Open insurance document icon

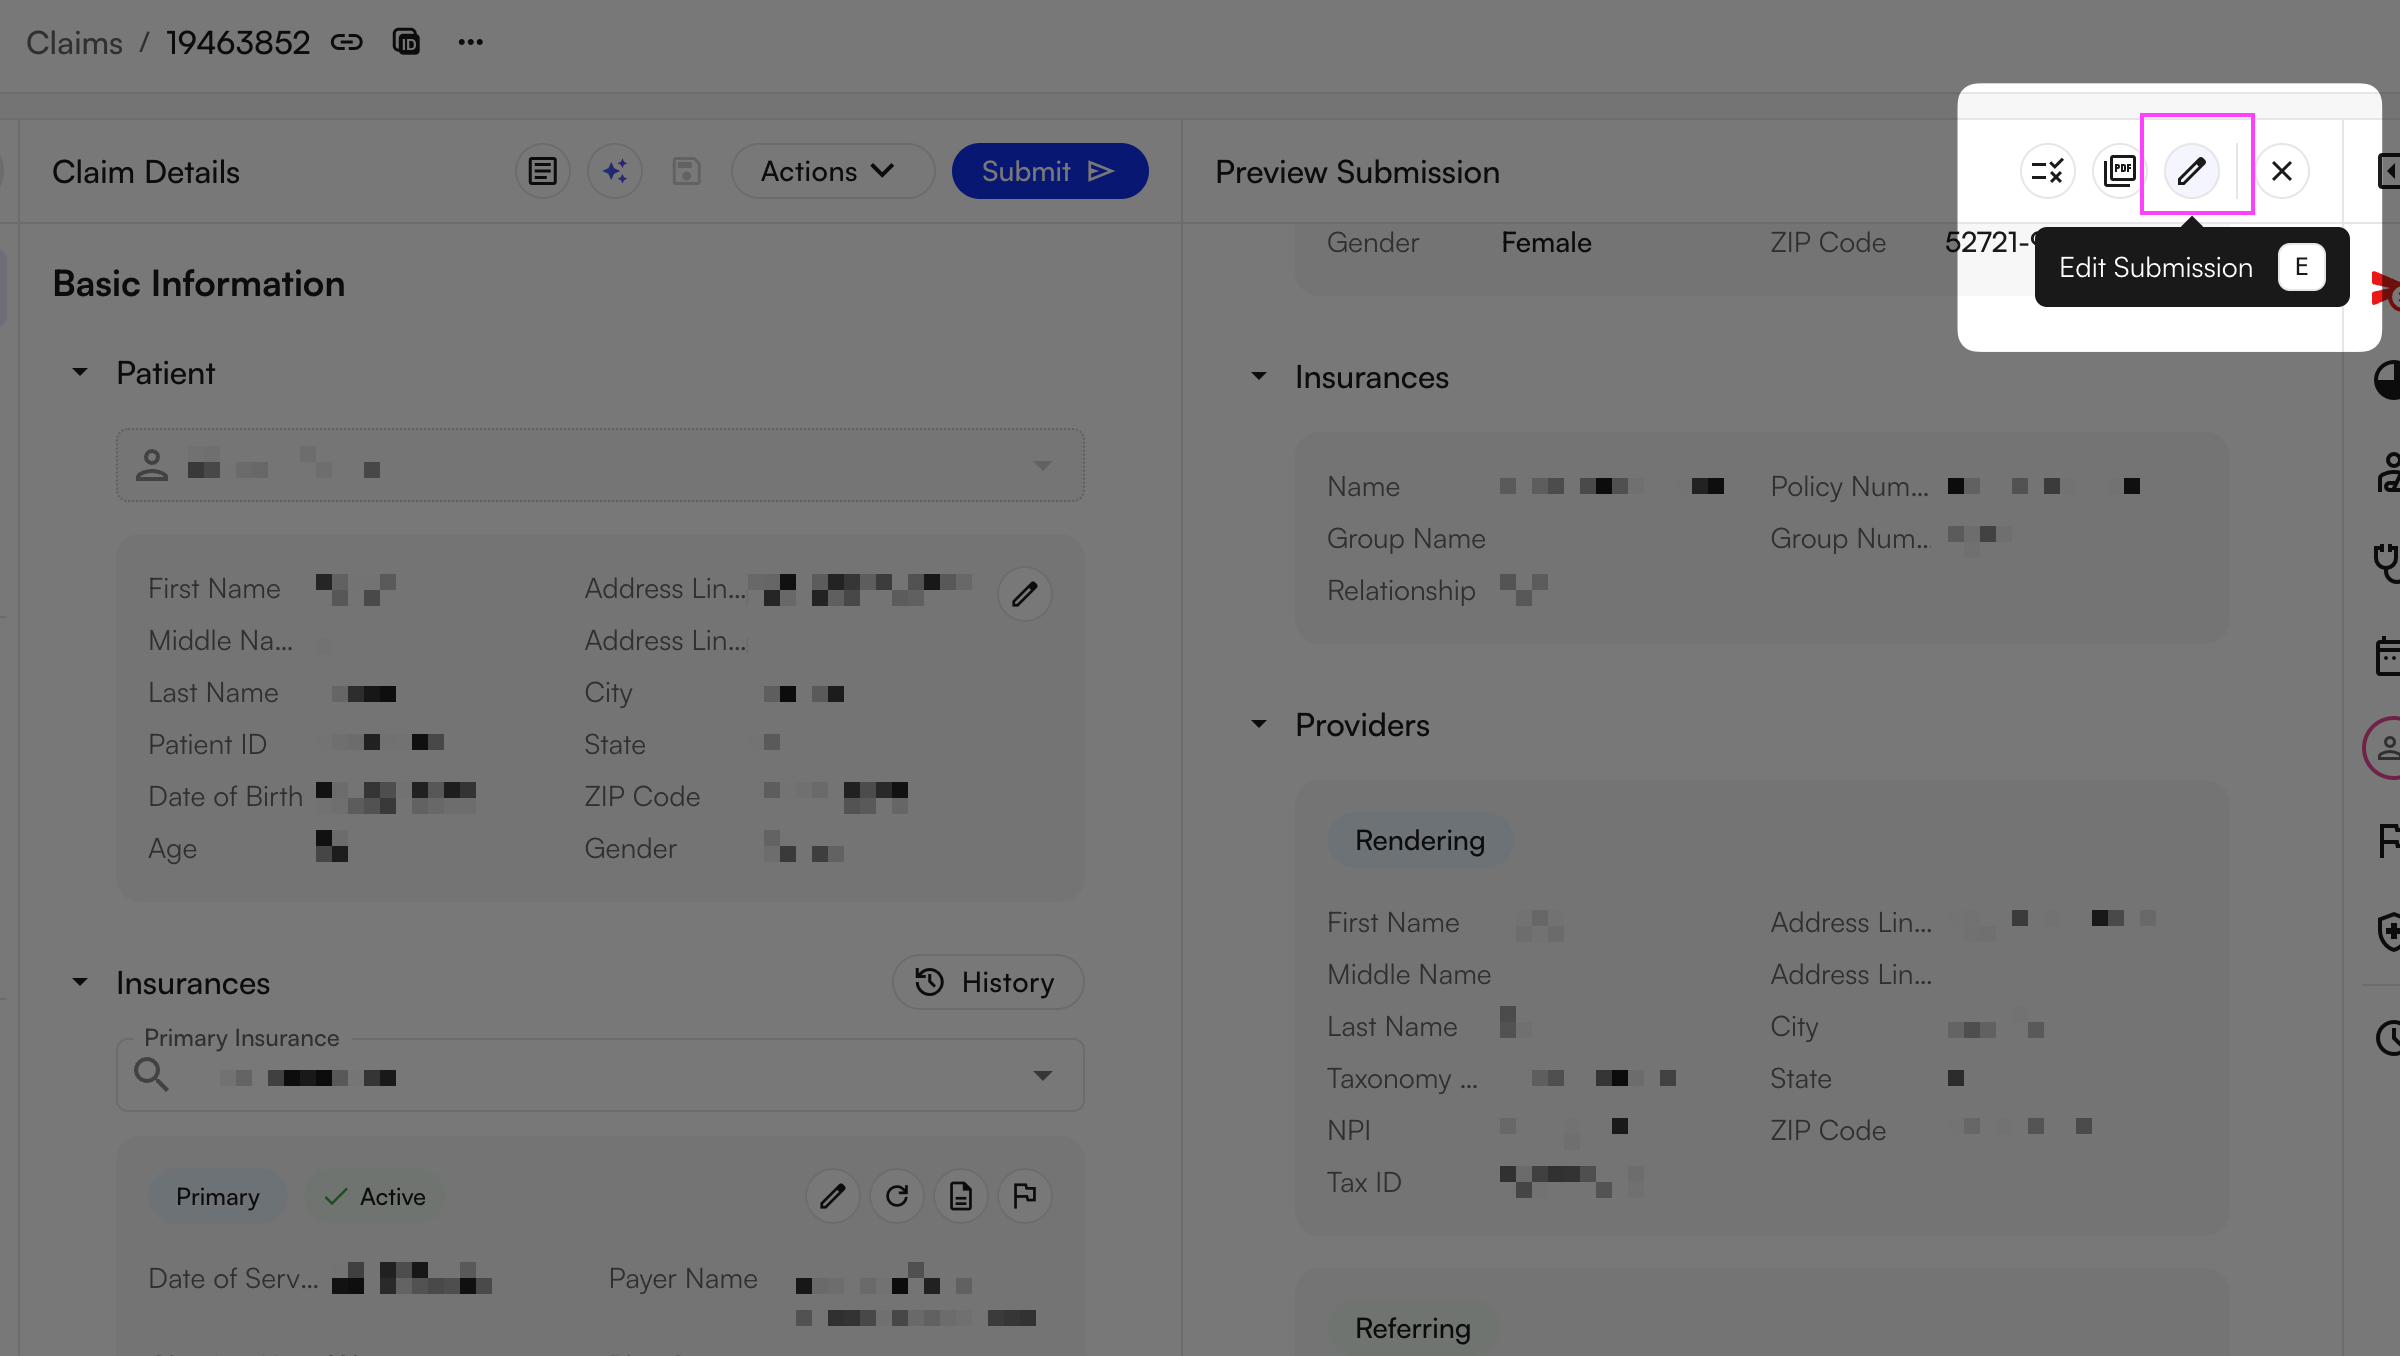pyautogui.click(x=960, y=1196)
